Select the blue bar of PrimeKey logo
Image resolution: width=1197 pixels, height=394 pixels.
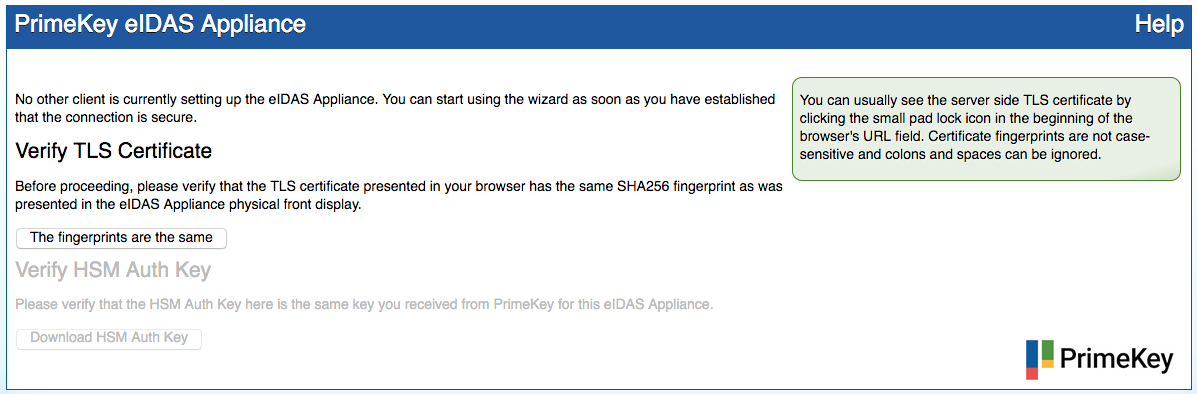pyautogui.click(x=1032, y=354)
